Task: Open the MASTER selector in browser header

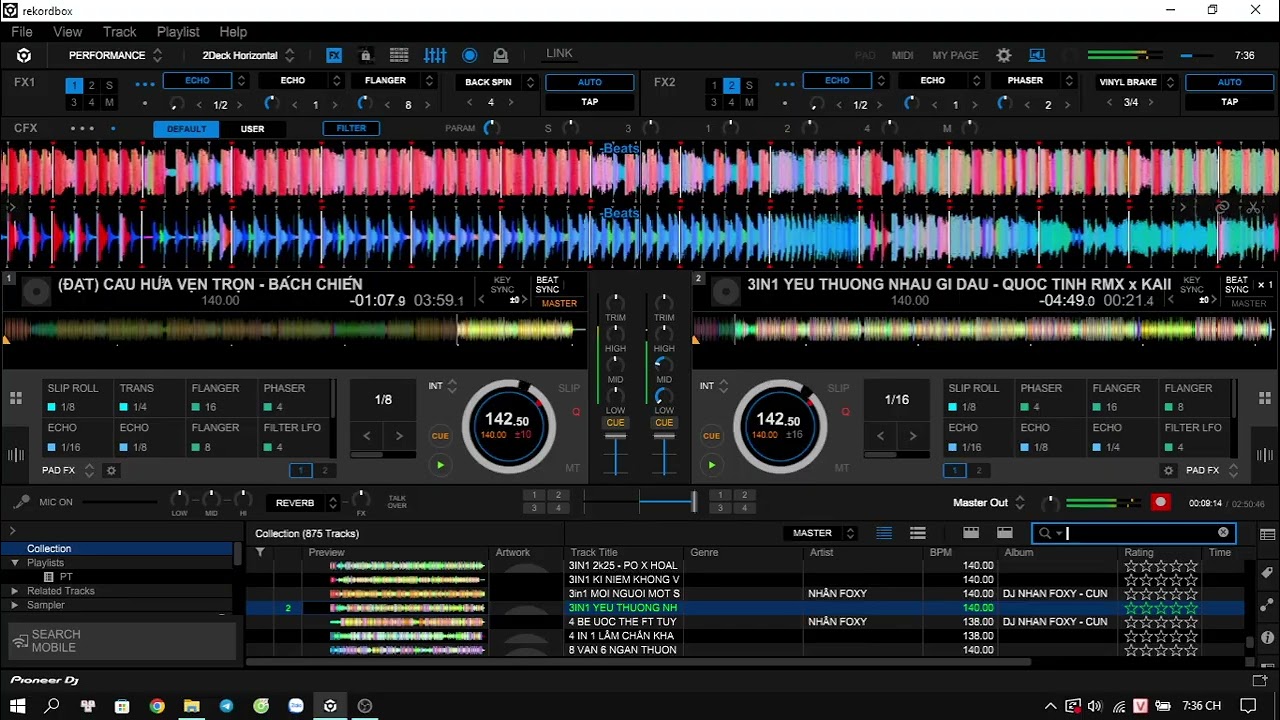Action: pos(820,533)
